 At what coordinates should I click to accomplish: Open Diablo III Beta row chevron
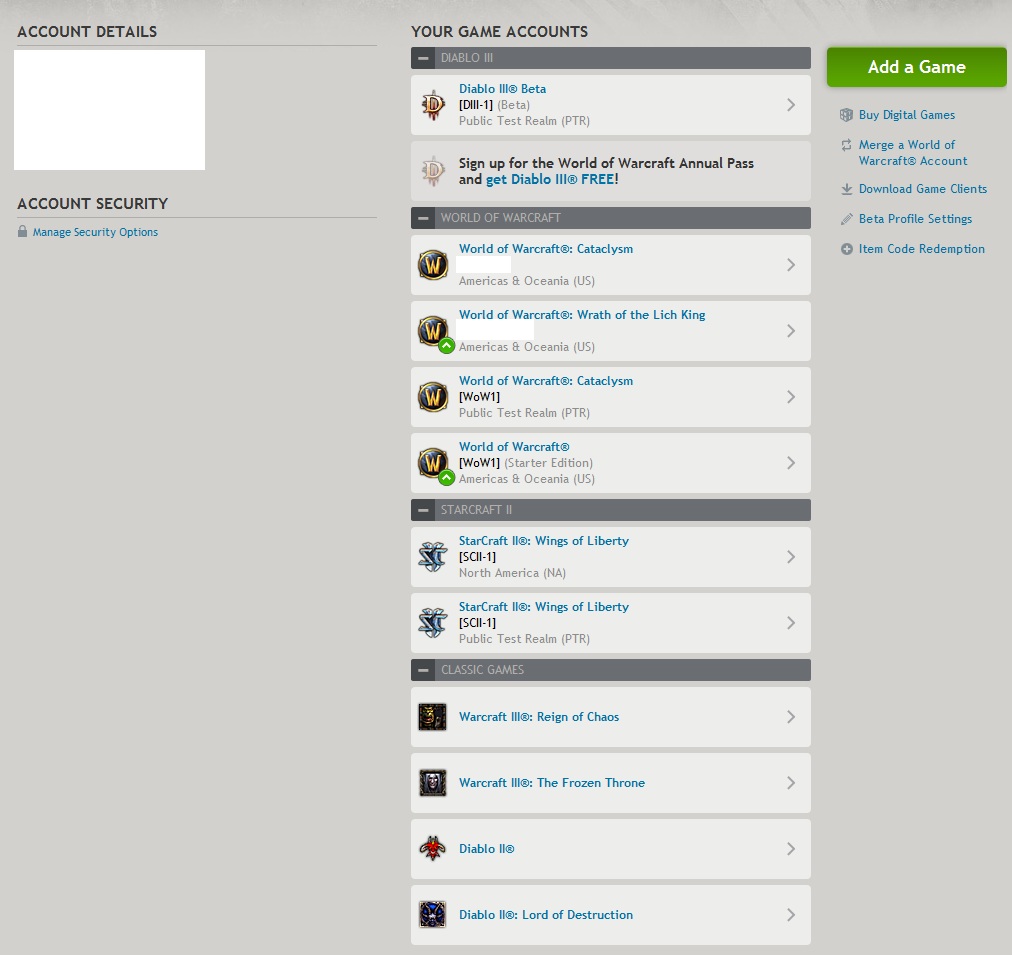pyautogui.click(x=791, y=105)
